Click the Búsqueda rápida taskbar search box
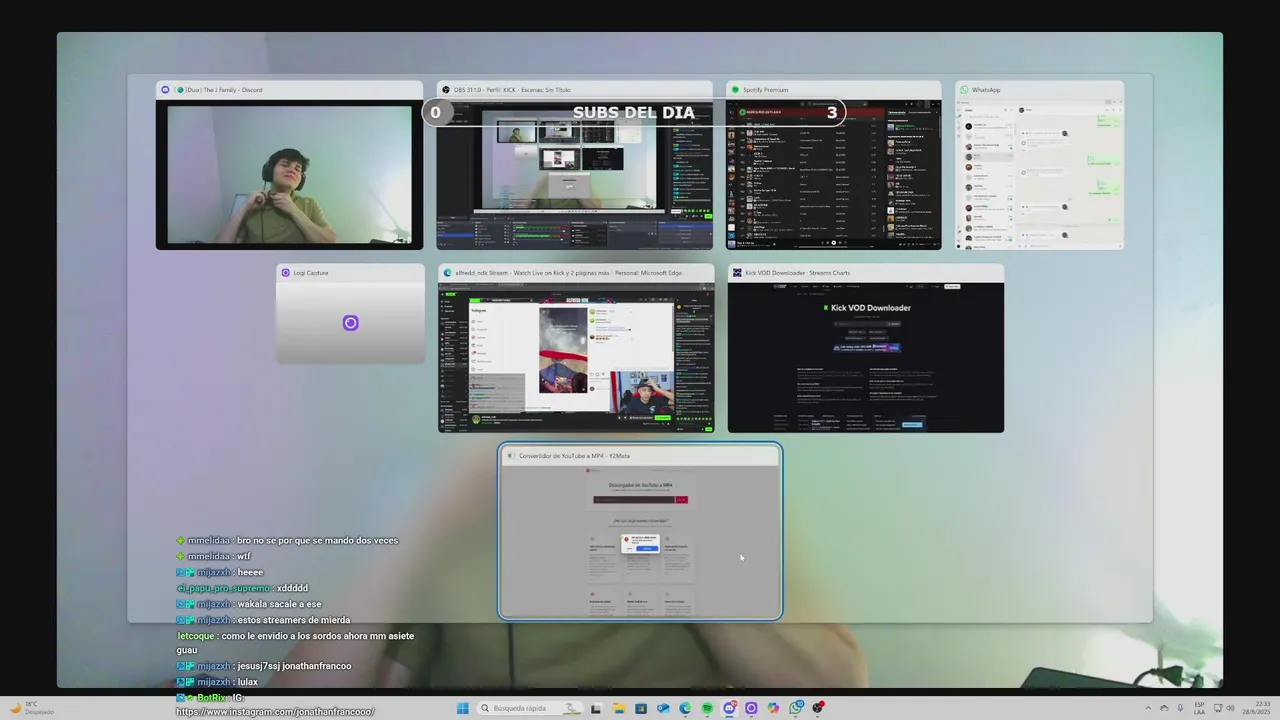 [530, 708]
